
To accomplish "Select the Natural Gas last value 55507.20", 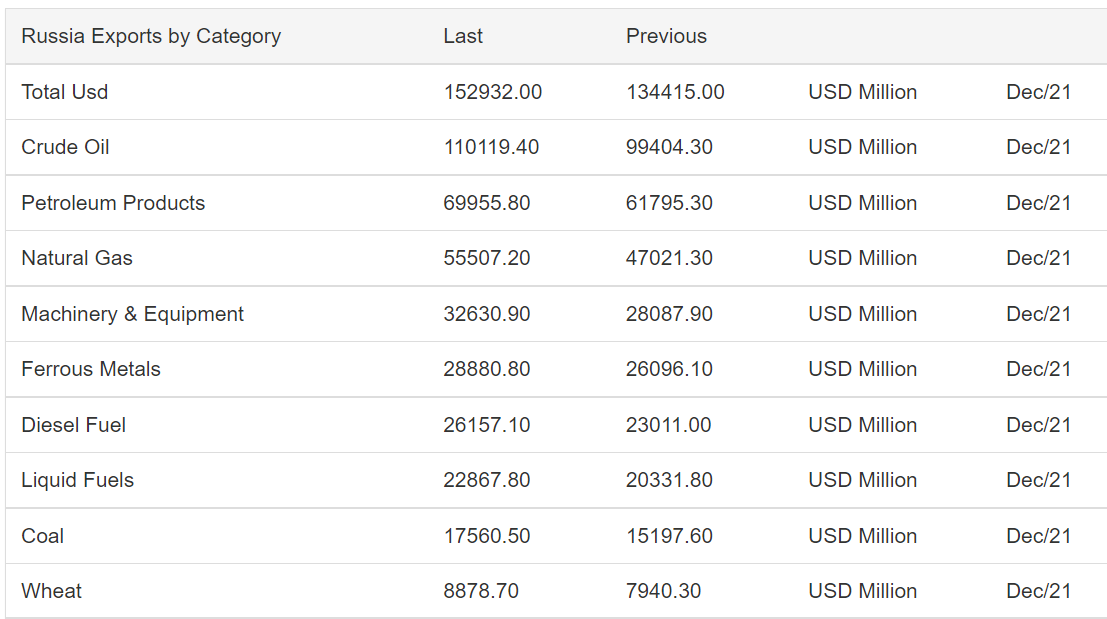I will tap(486, 258).
